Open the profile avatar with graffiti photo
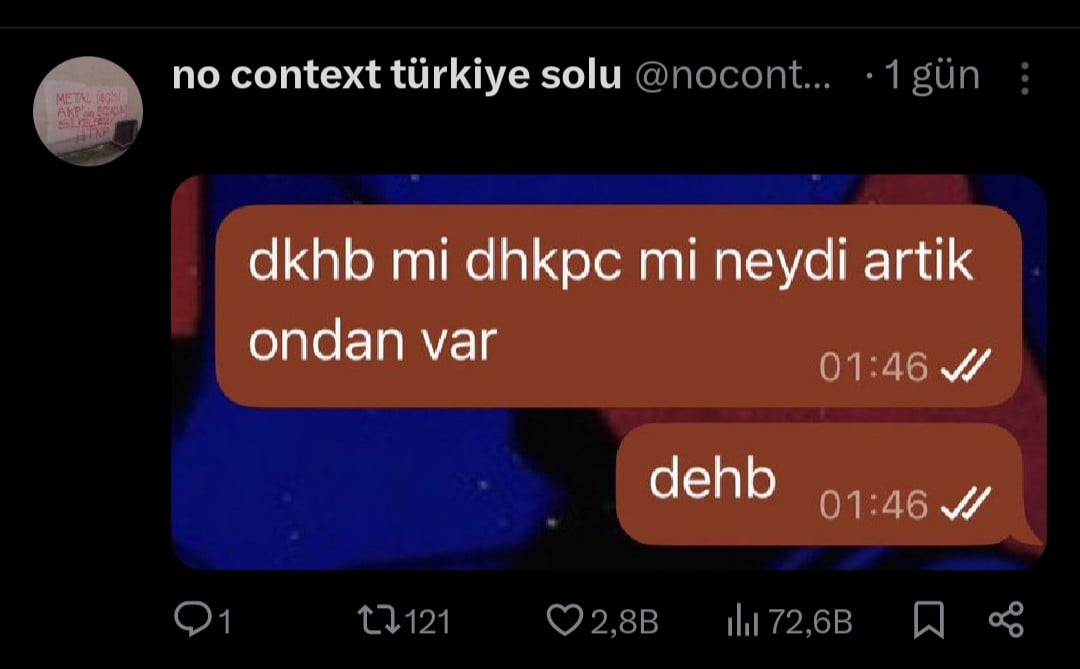 pos(88,111)
